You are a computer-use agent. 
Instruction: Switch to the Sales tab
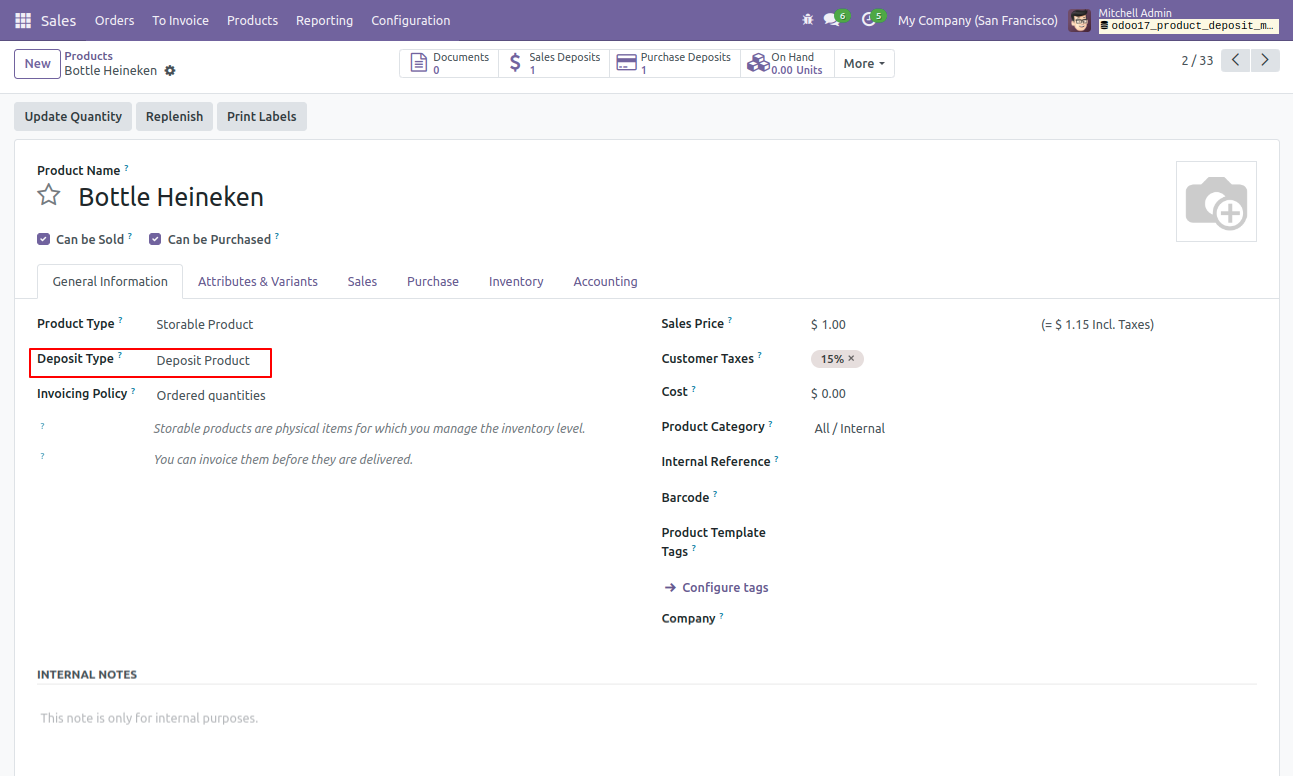point(362,282)
